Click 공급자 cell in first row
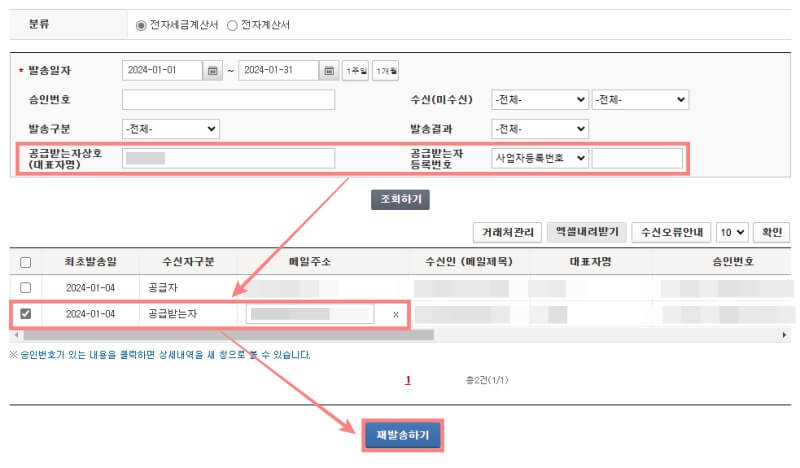The height and width of the screenshot is (468, 800). pos(163,288)
